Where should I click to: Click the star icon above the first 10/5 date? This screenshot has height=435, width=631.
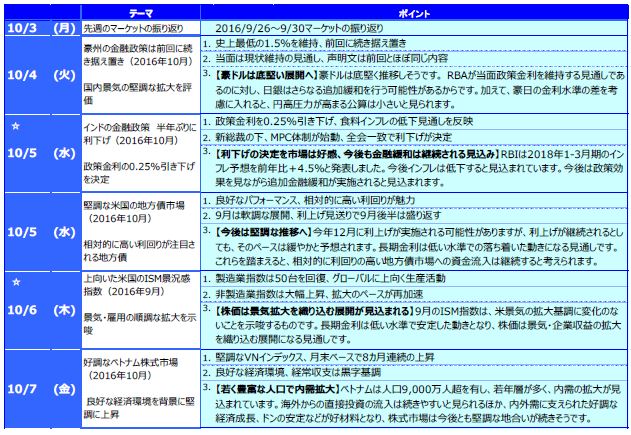(15, 129)
